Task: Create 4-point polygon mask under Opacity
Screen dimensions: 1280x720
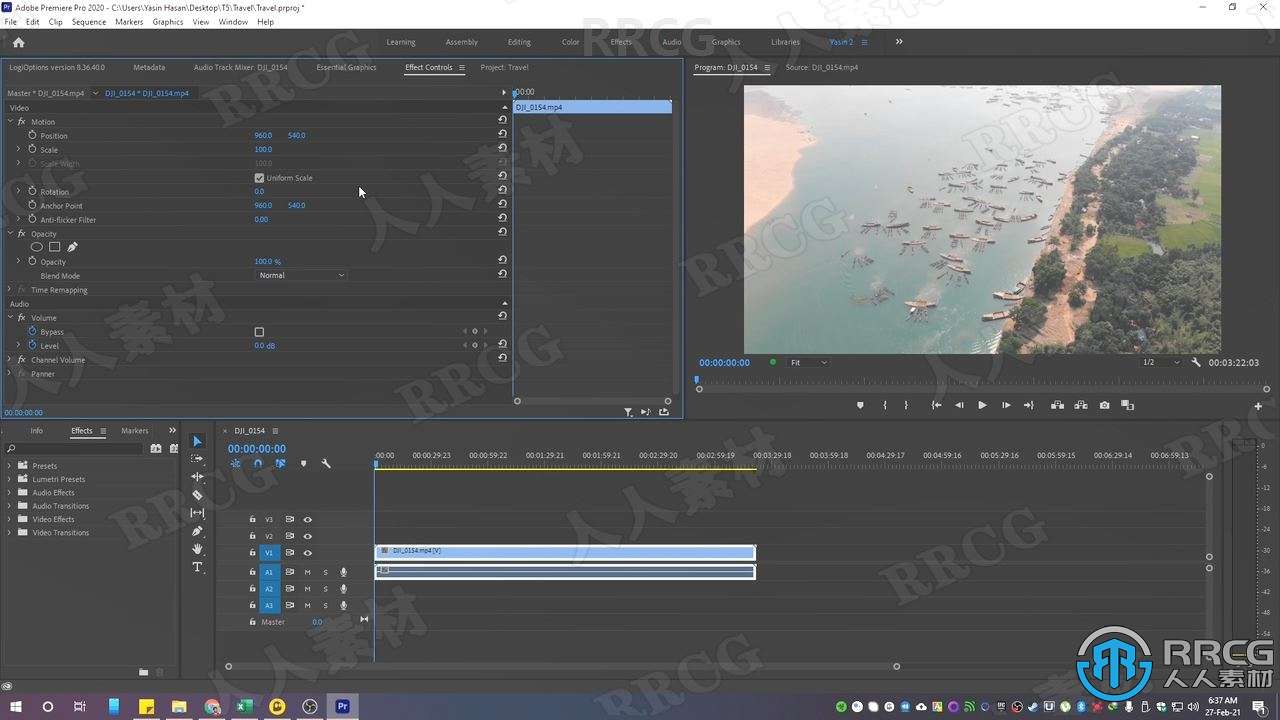Action: (55, 247)
